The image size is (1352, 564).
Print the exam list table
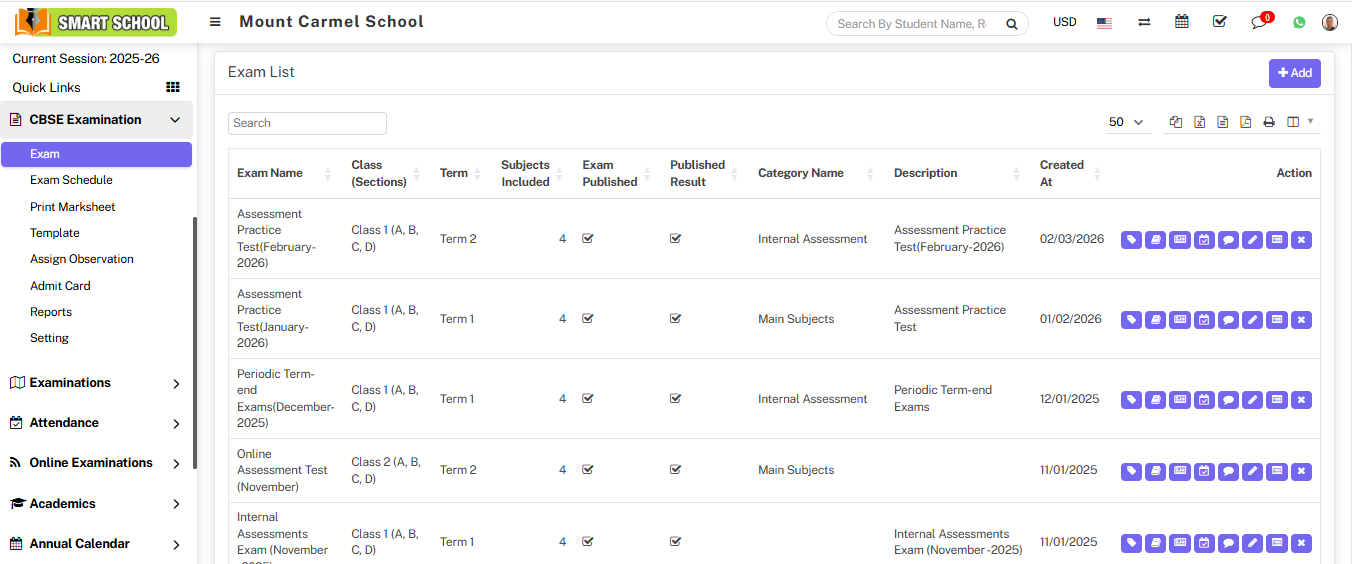(x=1269, y=122)
